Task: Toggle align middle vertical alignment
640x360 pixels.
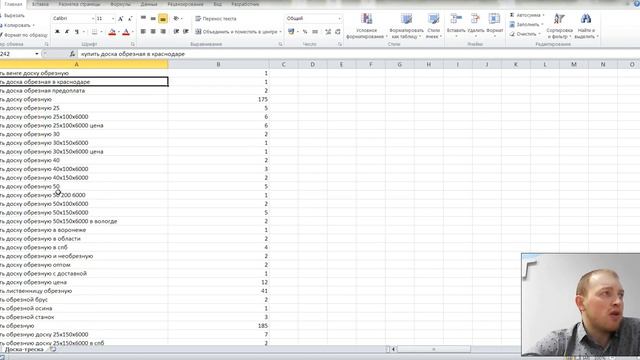Action: coord(153,18)
